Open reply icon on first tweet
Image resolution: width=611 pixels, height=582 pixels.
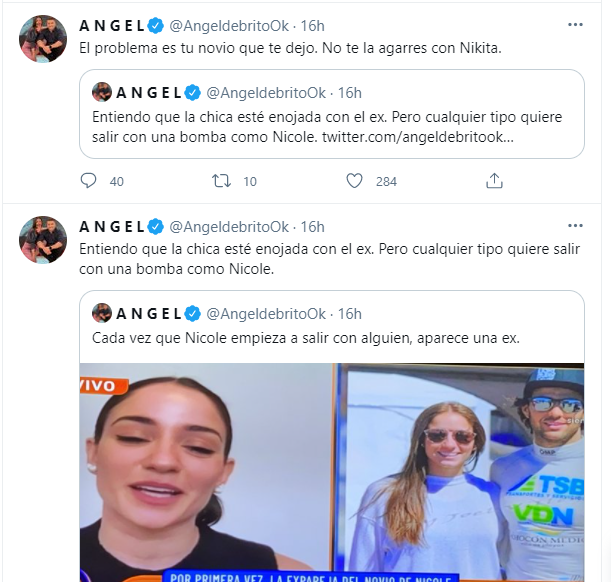click(x=88, y=181)
